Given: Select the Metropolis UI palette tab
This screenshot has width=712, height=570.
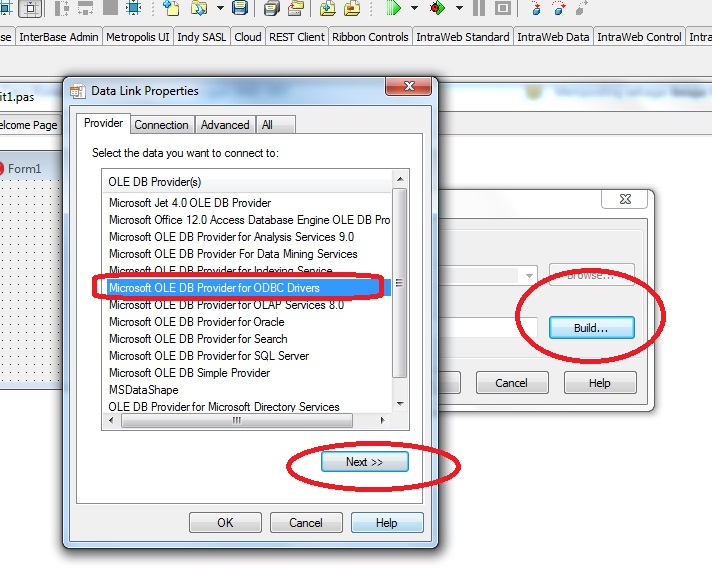Looking at the screenshot, I should [x=138, y=37].
